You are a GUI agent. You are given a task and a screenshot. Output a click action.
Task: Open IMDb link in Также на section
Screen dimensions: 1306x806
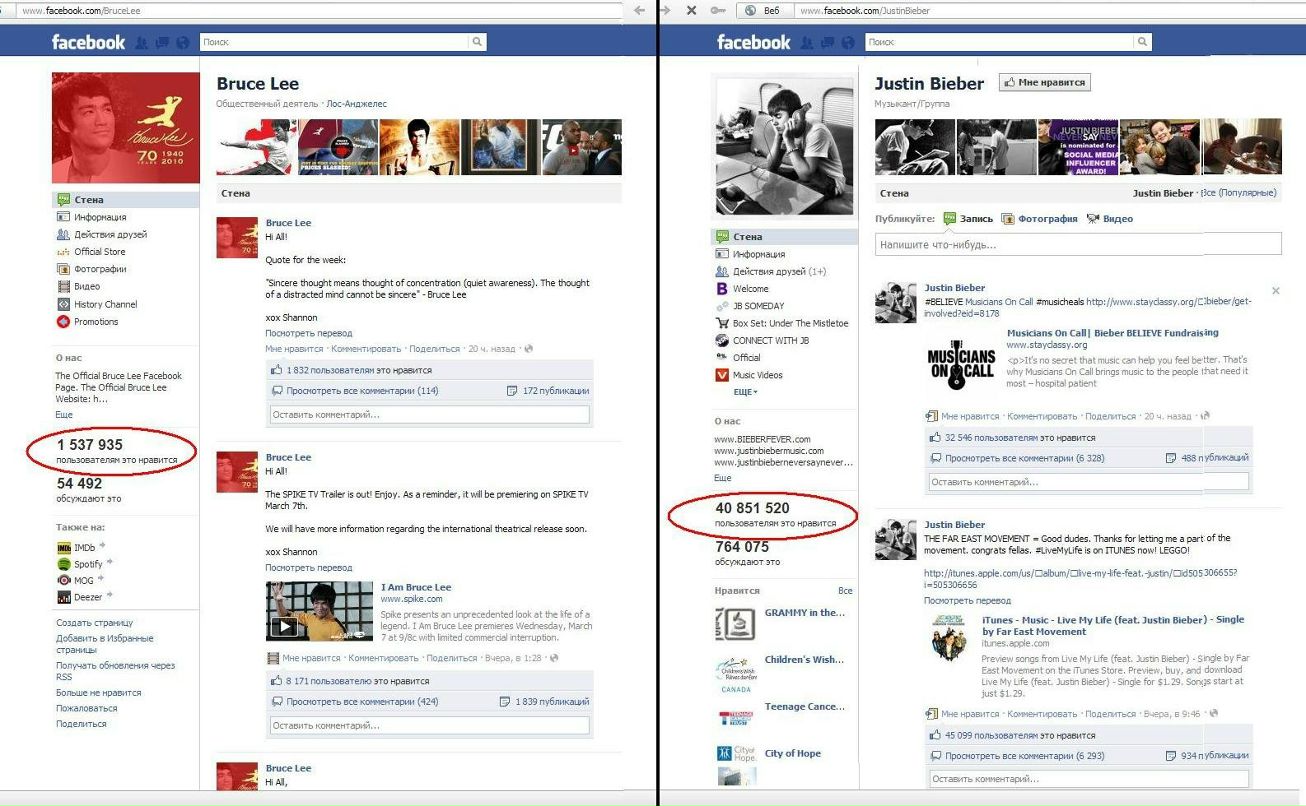(x=84, y=548)
